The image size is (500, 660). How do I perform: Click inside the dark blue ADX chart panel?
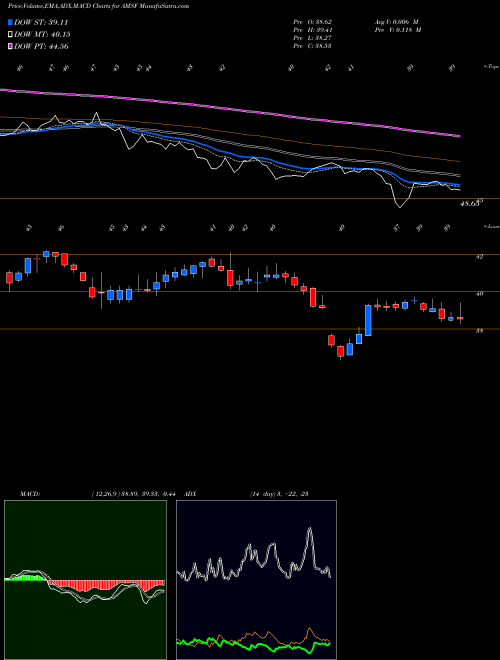(x=256, y=580)
